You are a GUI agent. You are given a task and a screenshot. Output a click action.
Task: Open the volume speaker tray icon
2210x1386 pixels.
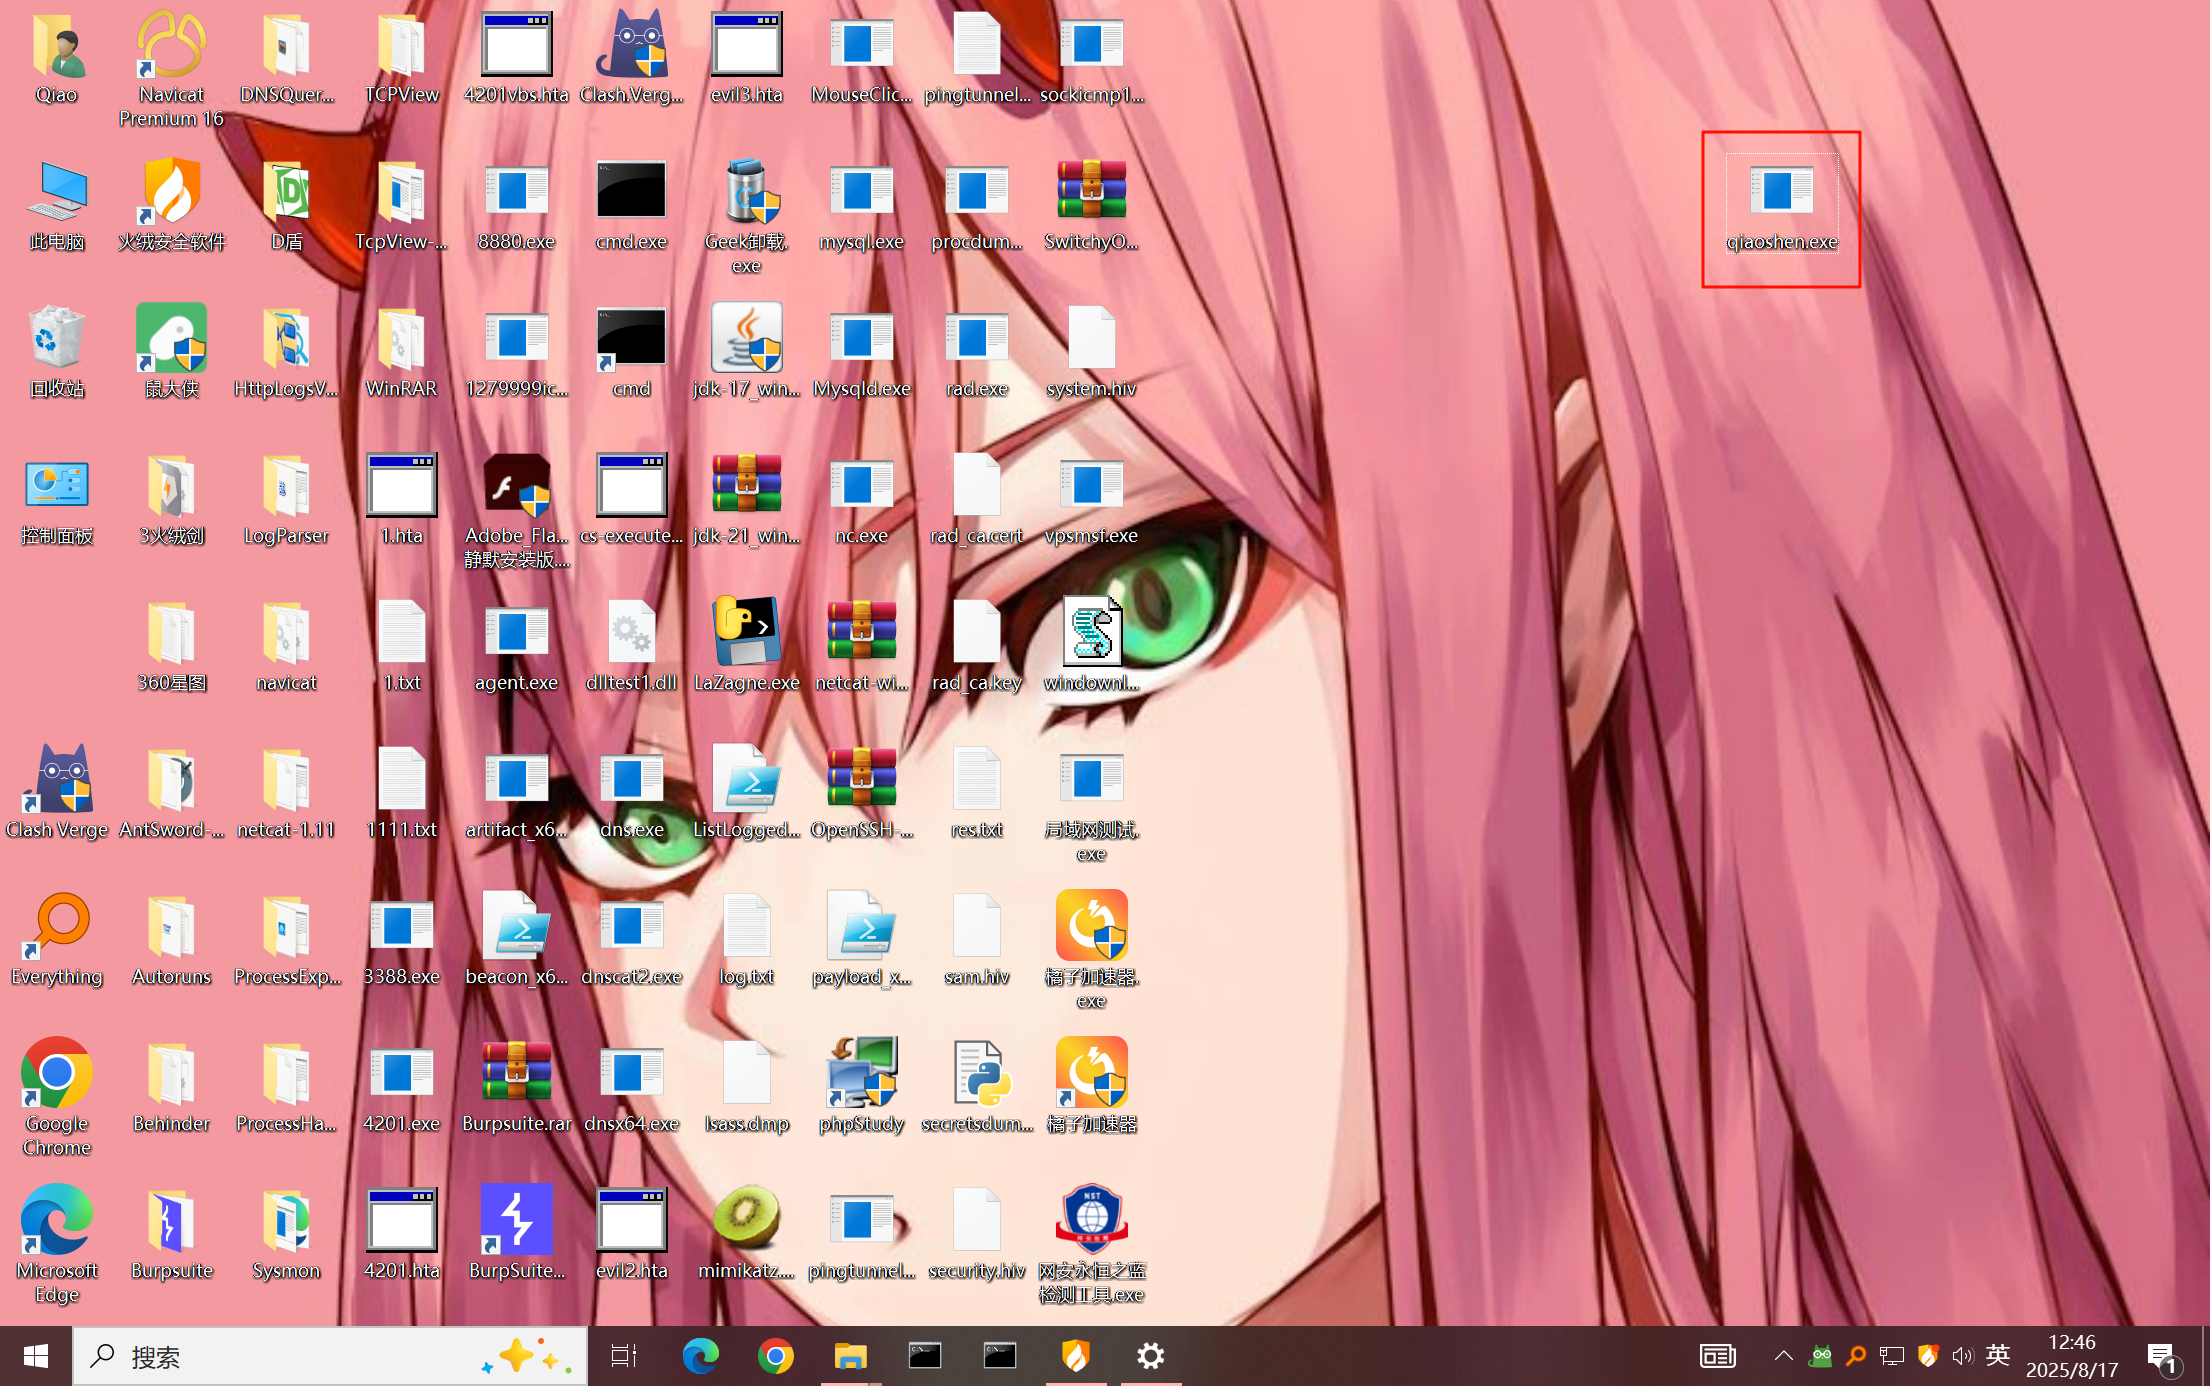click(1962, 1356)
